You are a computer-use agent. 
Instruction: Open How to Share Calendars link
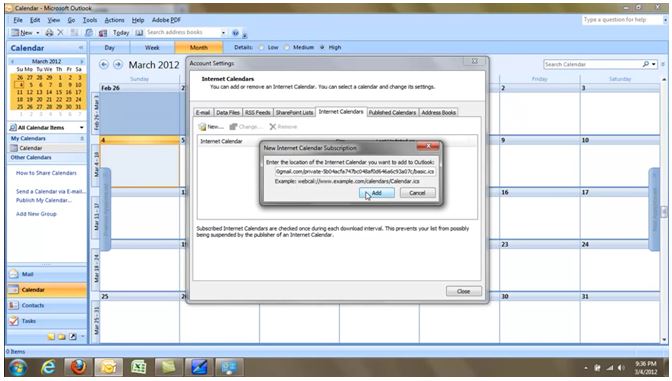click(46, 173)
